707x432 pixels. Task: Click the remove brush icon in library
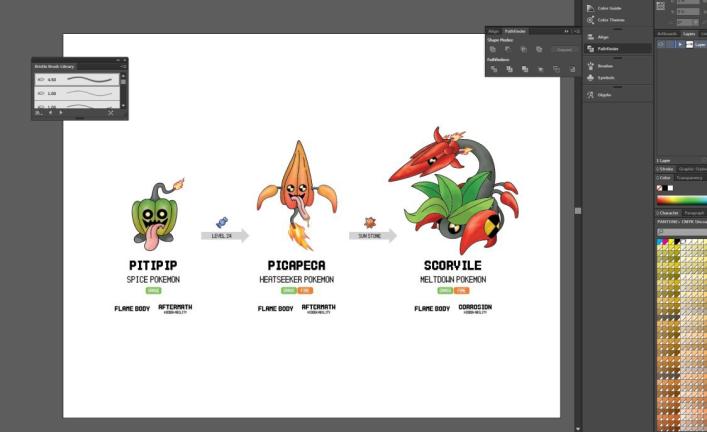coord(110,113)
